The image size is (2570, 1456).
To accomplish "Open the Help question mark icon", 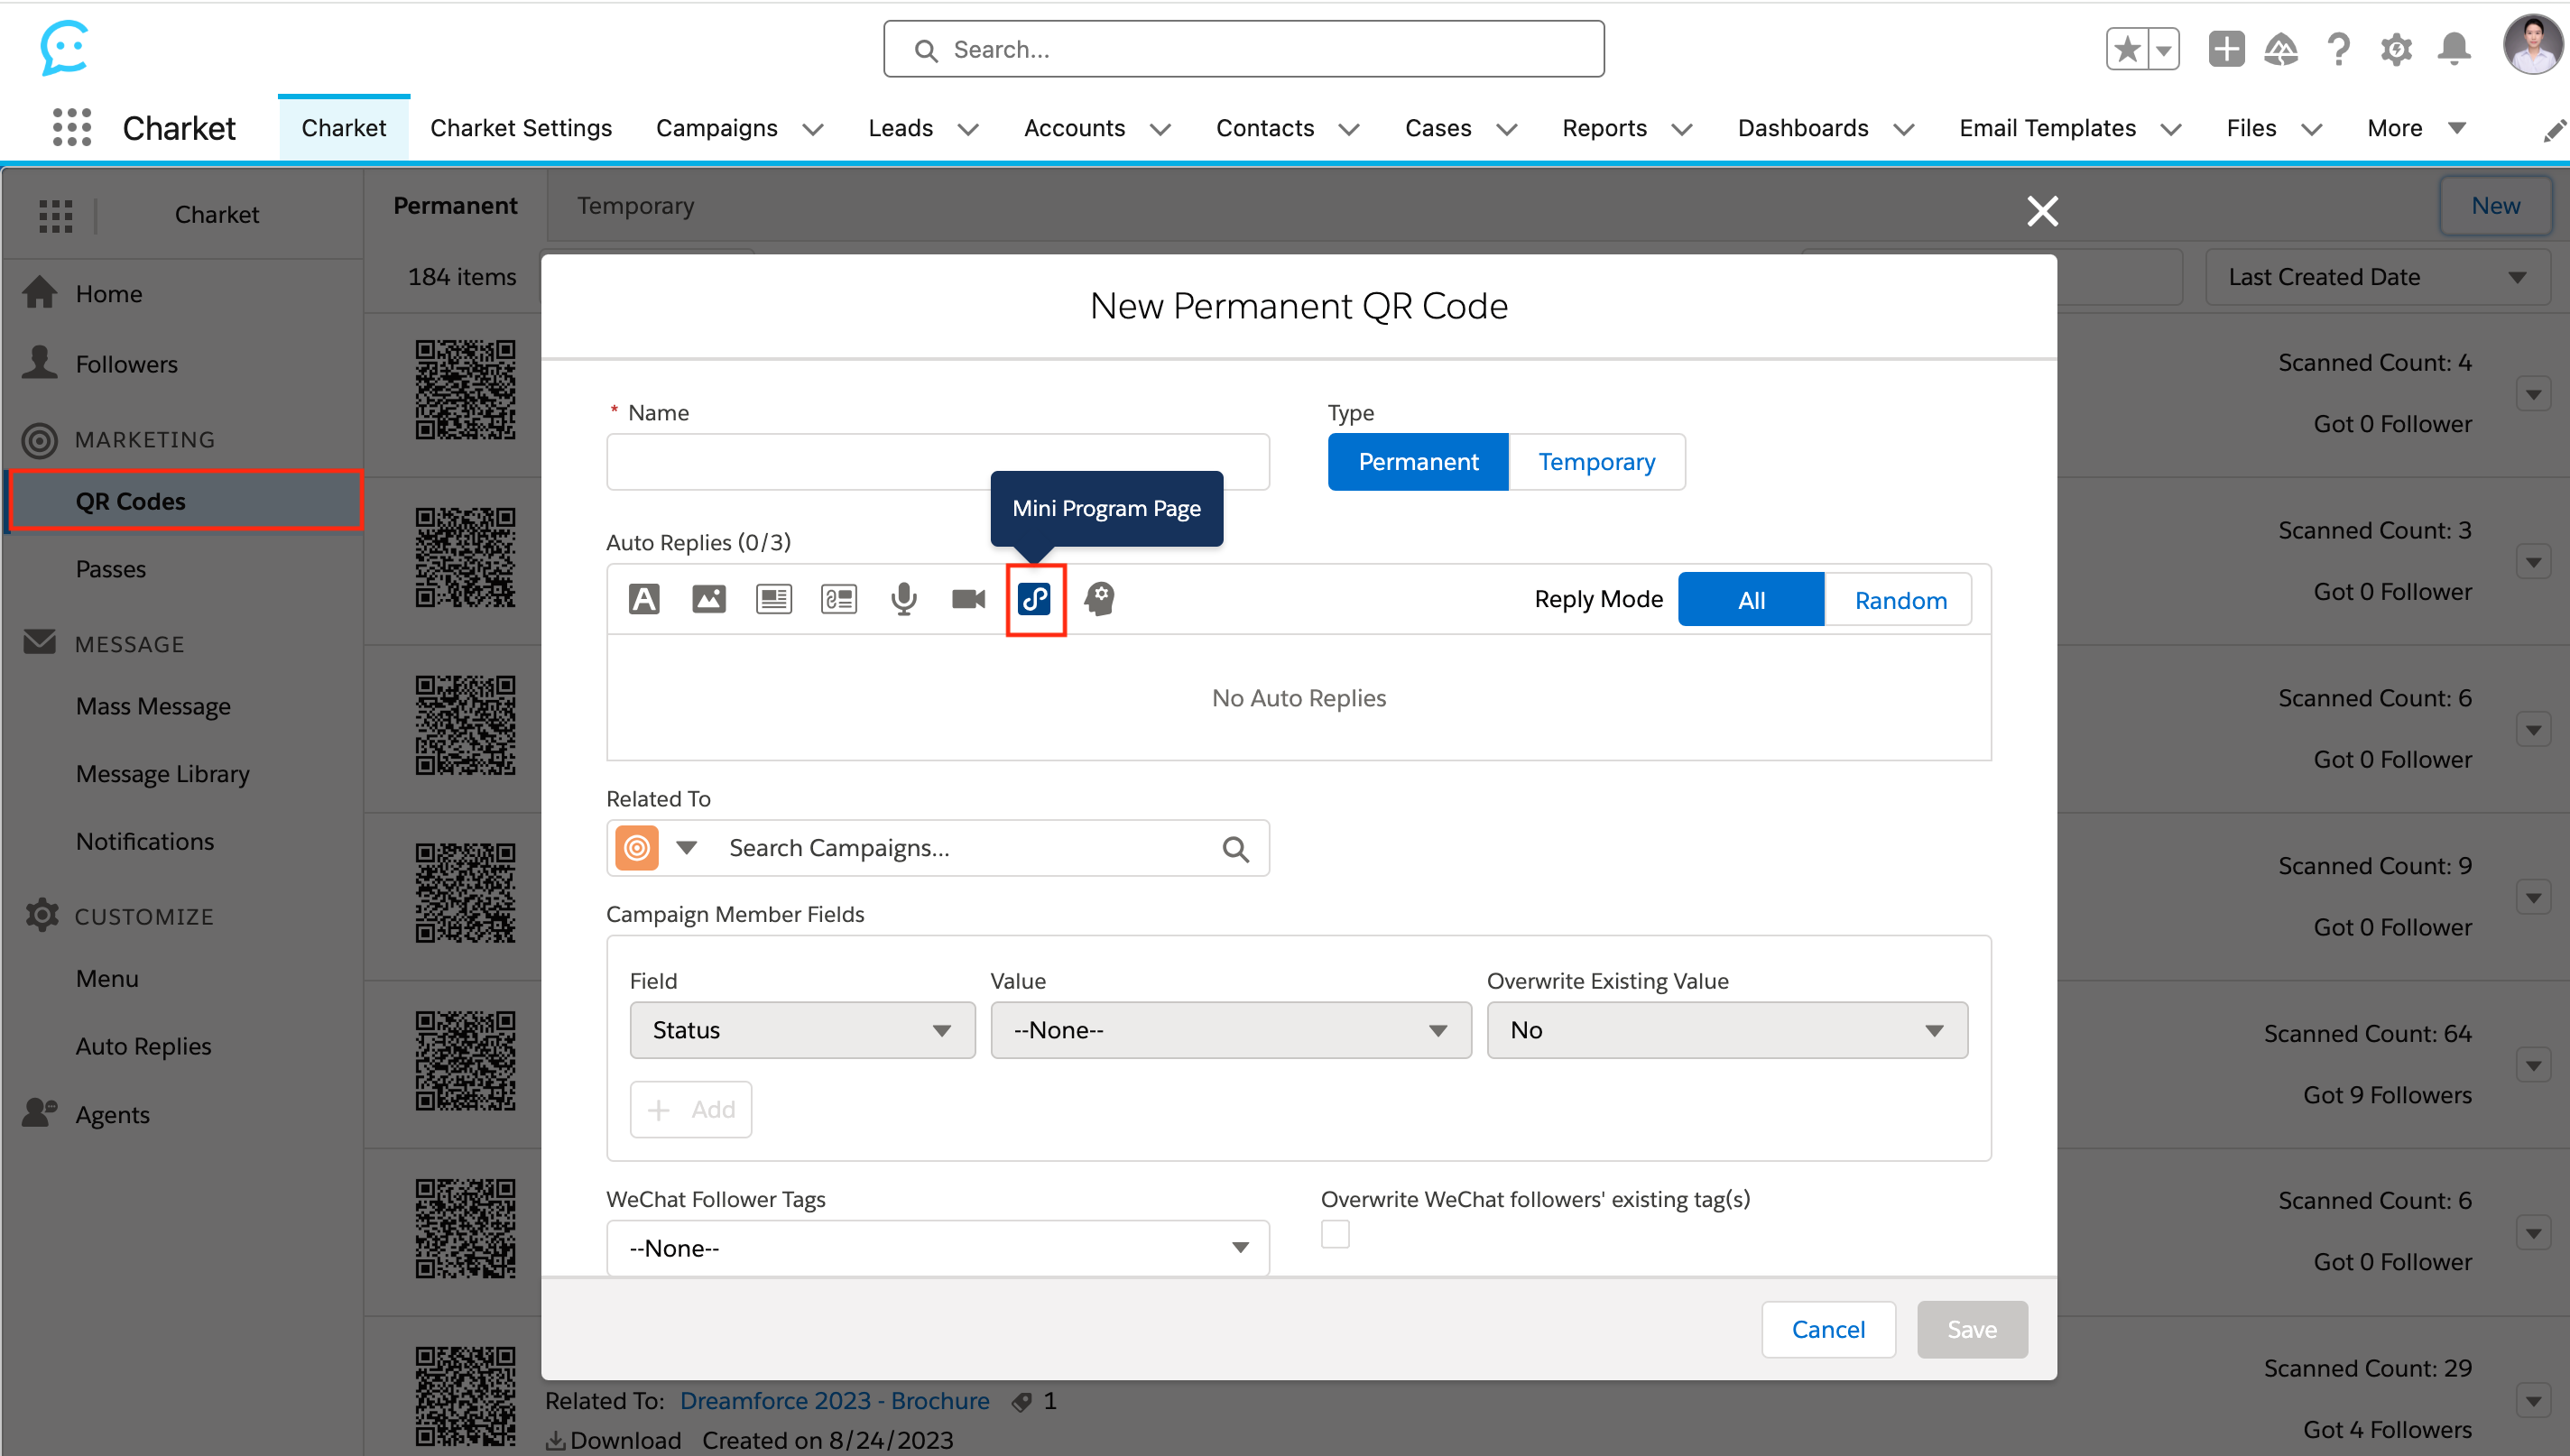I will click(x=2338, y=49).
